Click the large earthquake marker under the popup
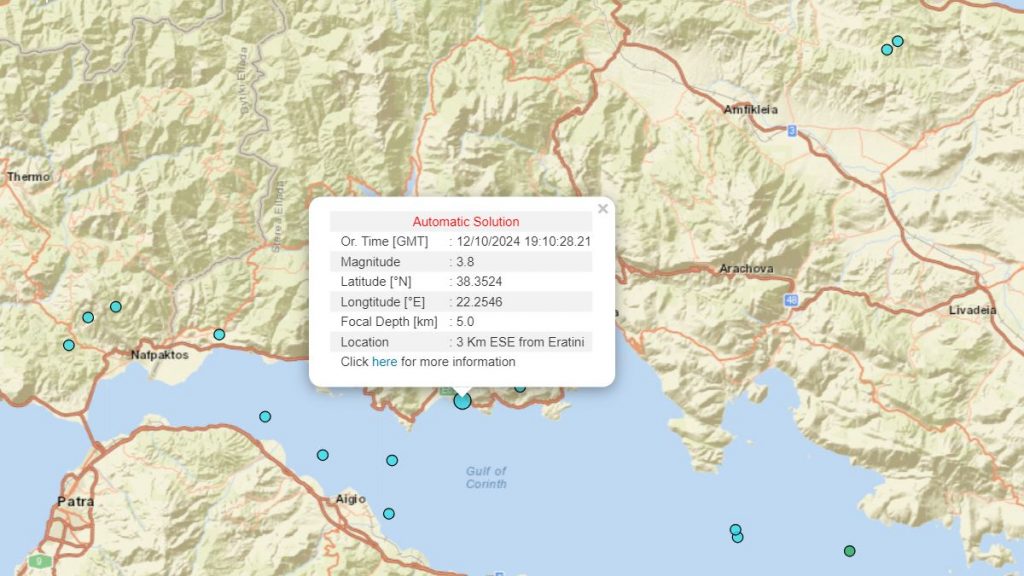The height and width of the screenshot is (576, 1024). [462, 401]
